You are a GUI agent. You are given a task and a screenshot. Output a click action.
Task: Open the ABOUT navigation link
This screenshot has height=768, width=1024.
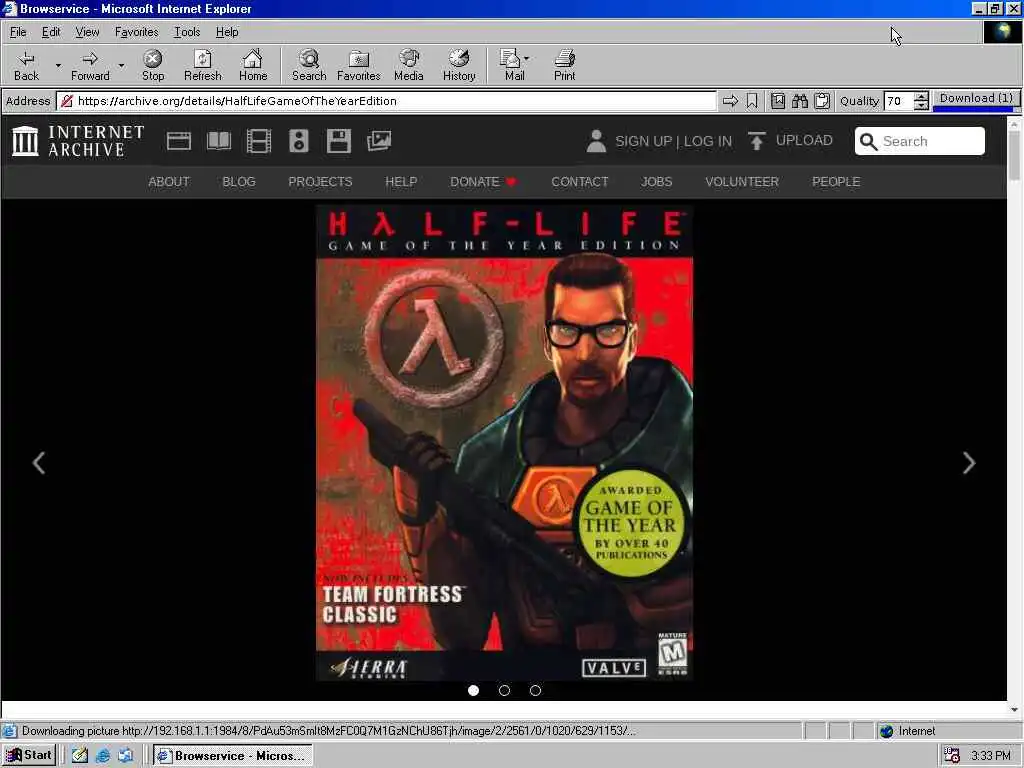coord(168,182)
